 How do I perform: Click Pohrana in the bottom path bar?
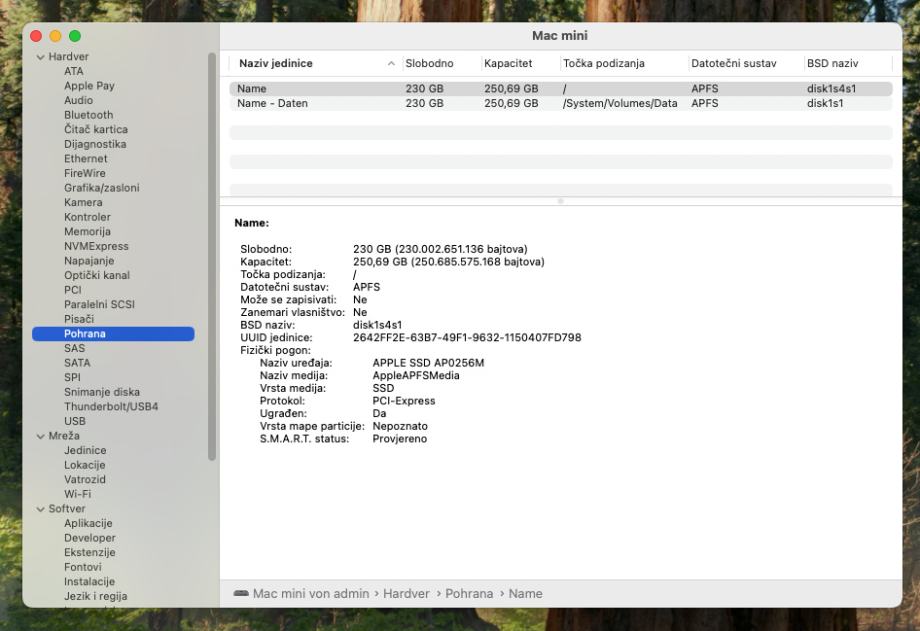[x=470, y=593]
